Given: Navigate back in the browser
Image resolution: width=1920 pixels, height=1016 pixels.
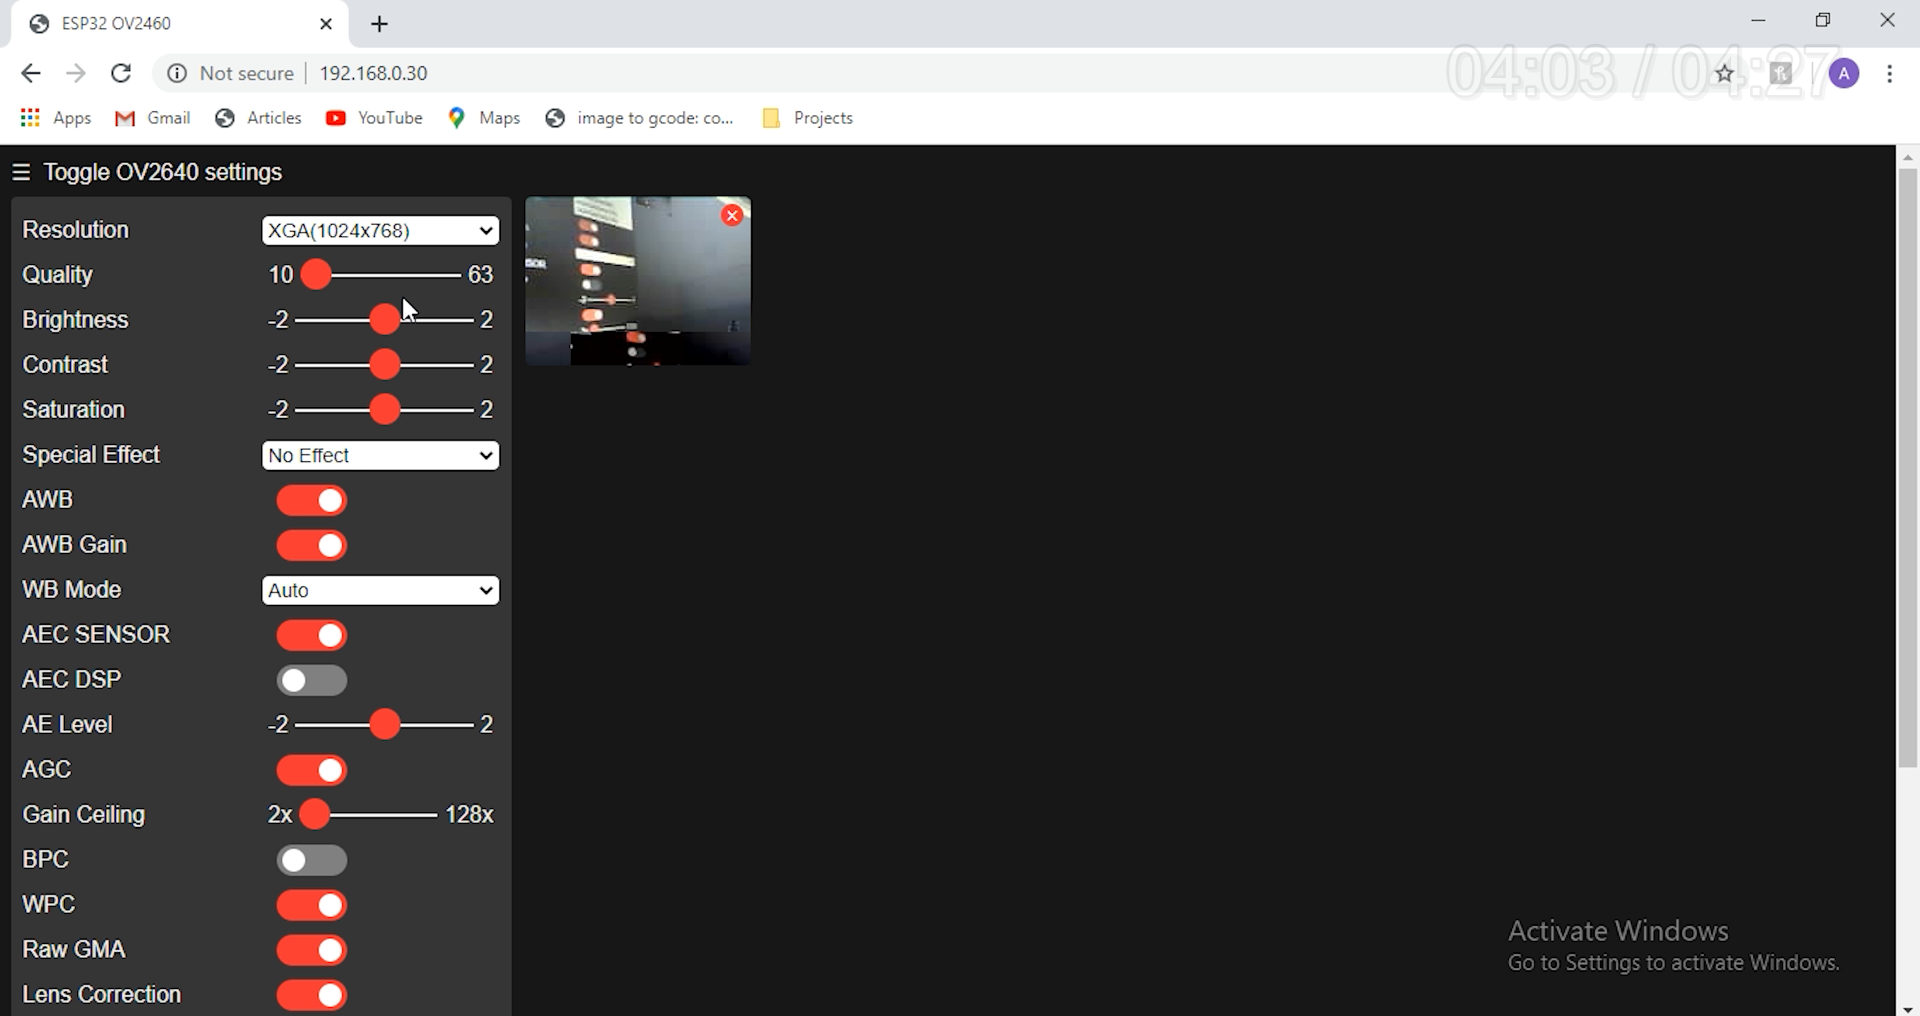Looking at the screenshot, I should [x=31, y=73].
